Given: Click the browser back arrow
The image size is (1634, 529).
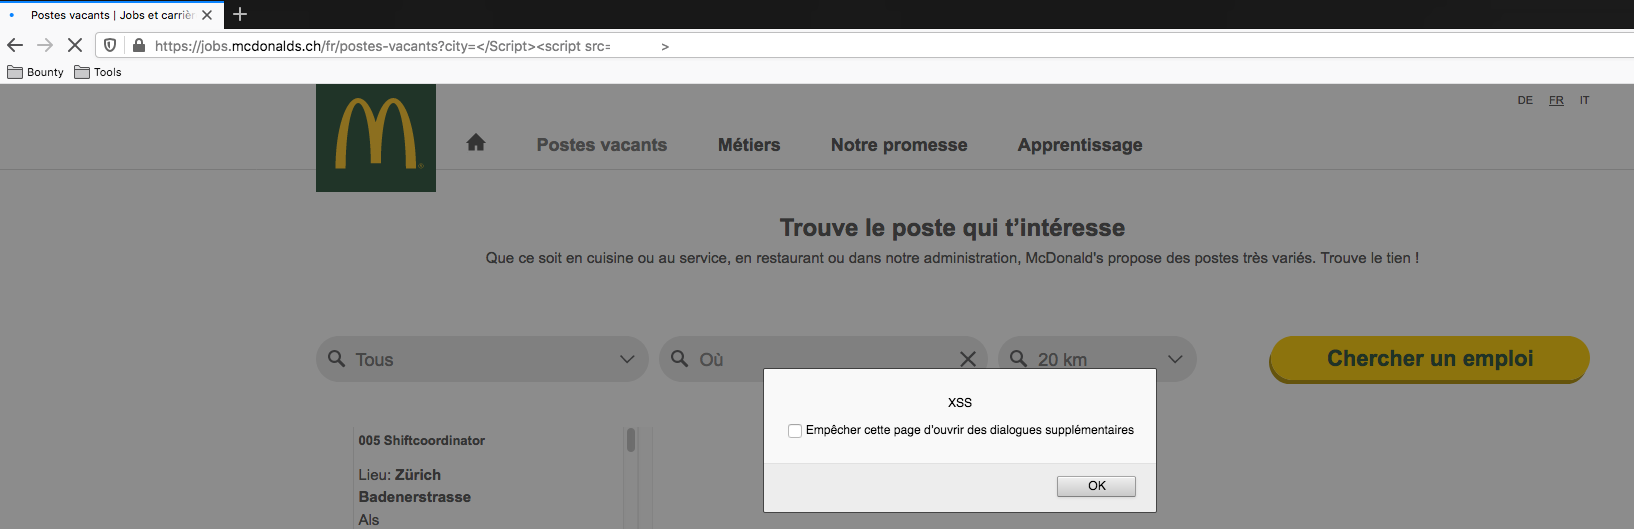Looking at the screenshot, I should [15, 45].
